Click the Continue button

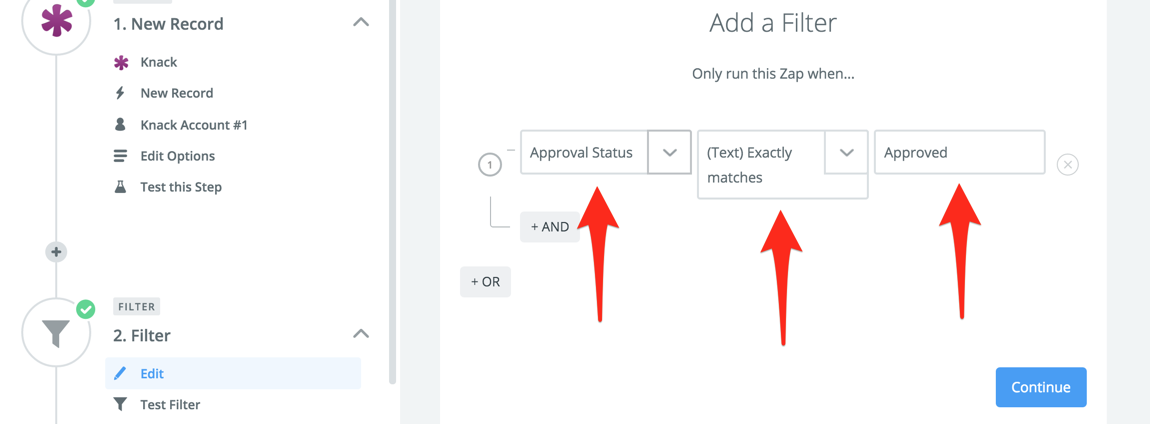(1040, 388)
